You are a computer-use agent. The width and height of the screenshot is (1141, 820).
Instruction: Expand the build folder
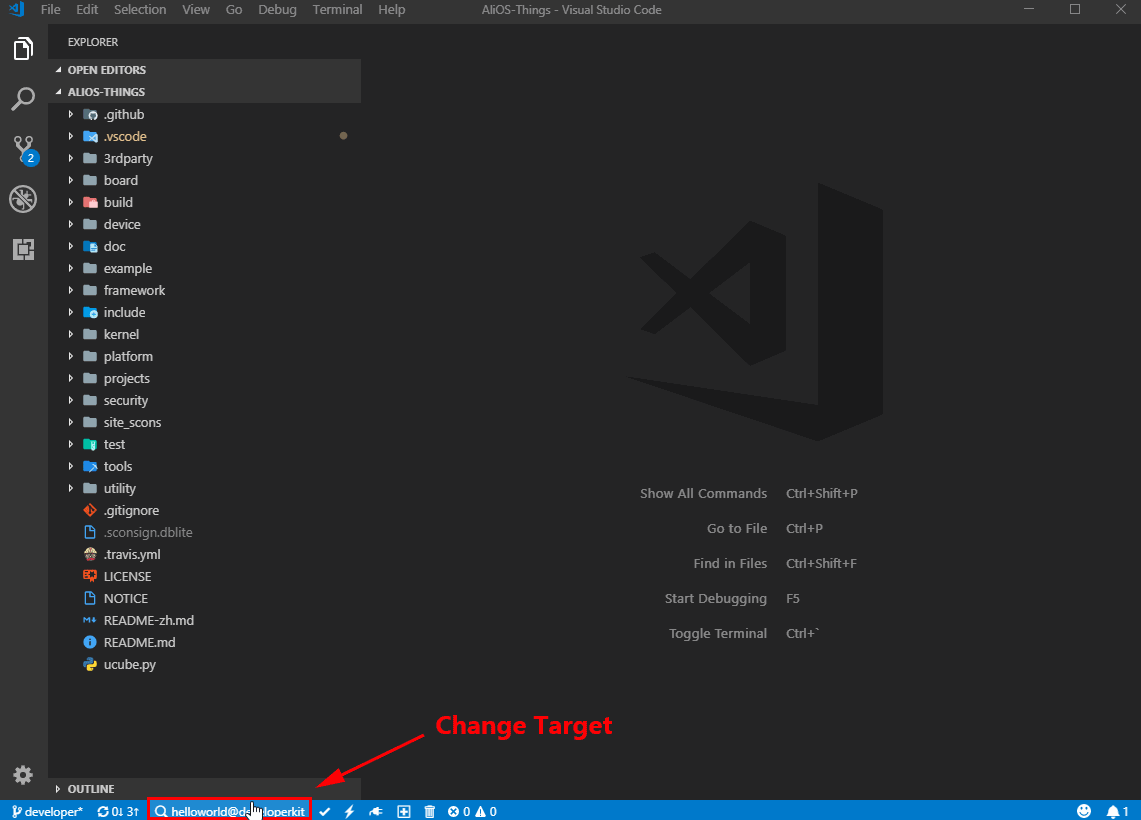[204, 202]
